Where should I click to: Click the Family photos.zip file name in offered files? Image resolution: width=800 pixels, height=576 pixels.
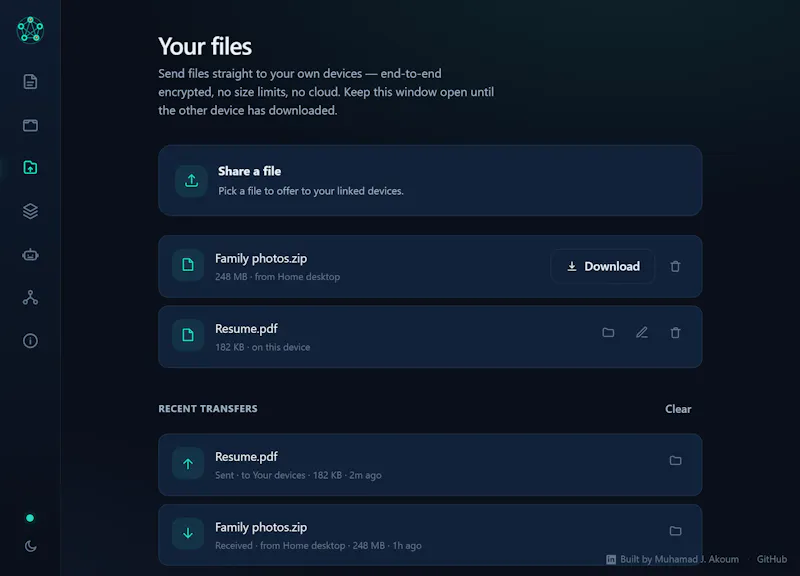pos(261,259)
